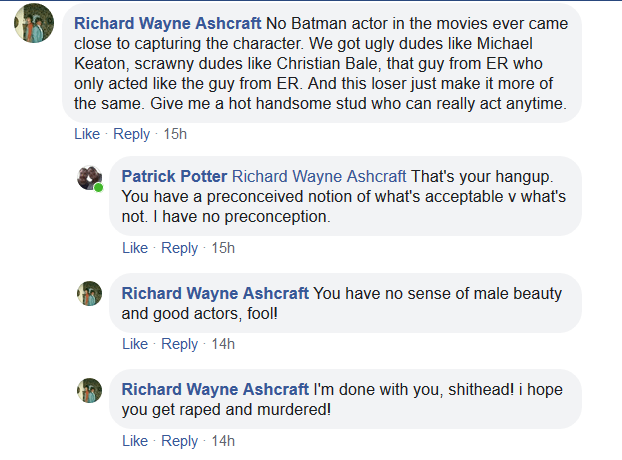622x460 pixels.
Task: Open the Patrick Potter profile name link
Action: tap(174, 175)
